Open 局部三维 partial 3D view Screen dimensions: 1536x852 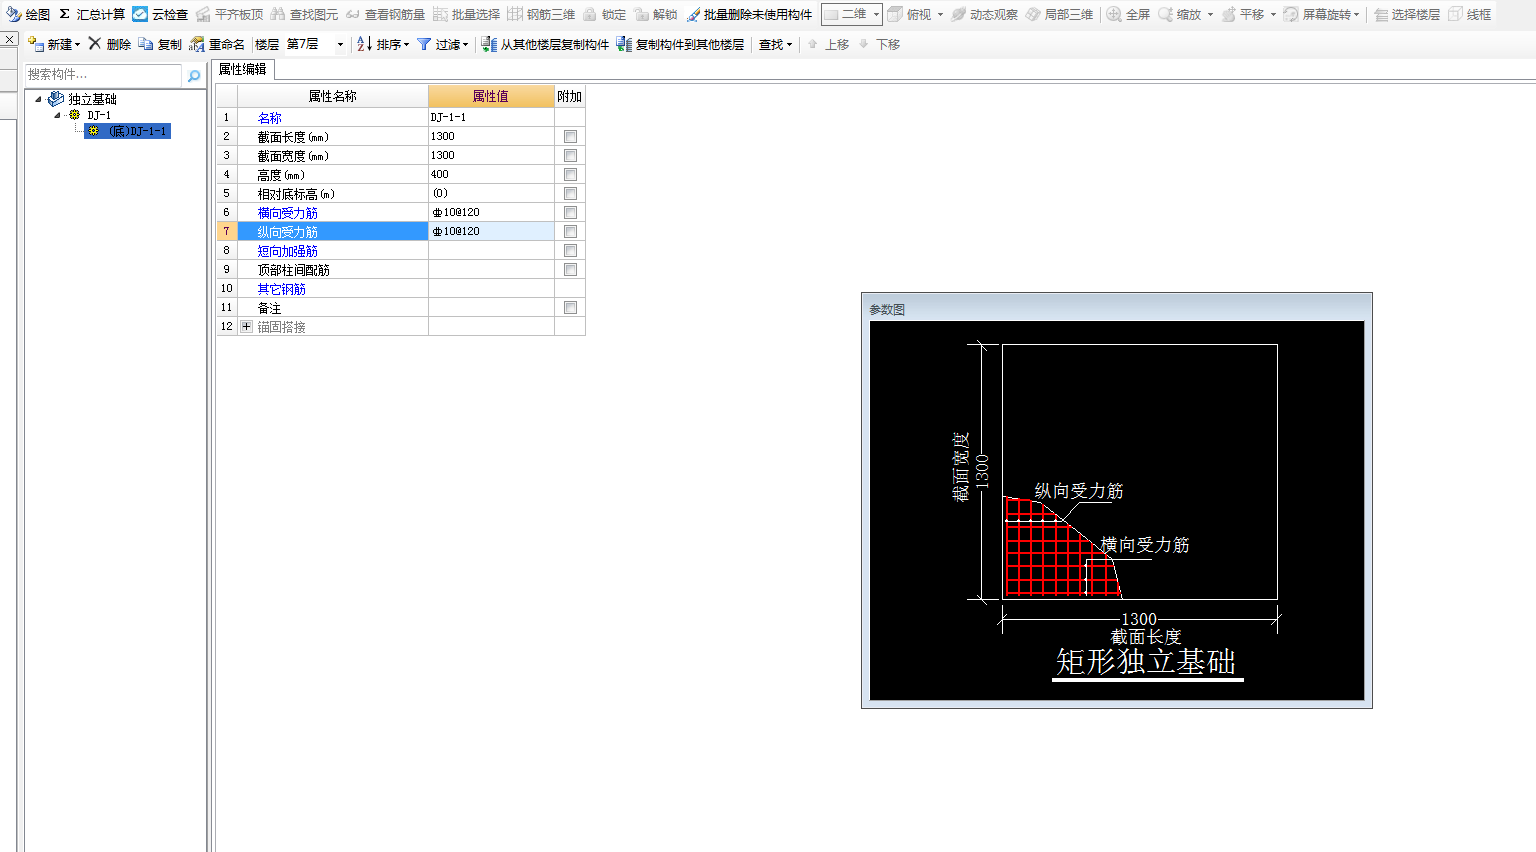coord(1059,14)
